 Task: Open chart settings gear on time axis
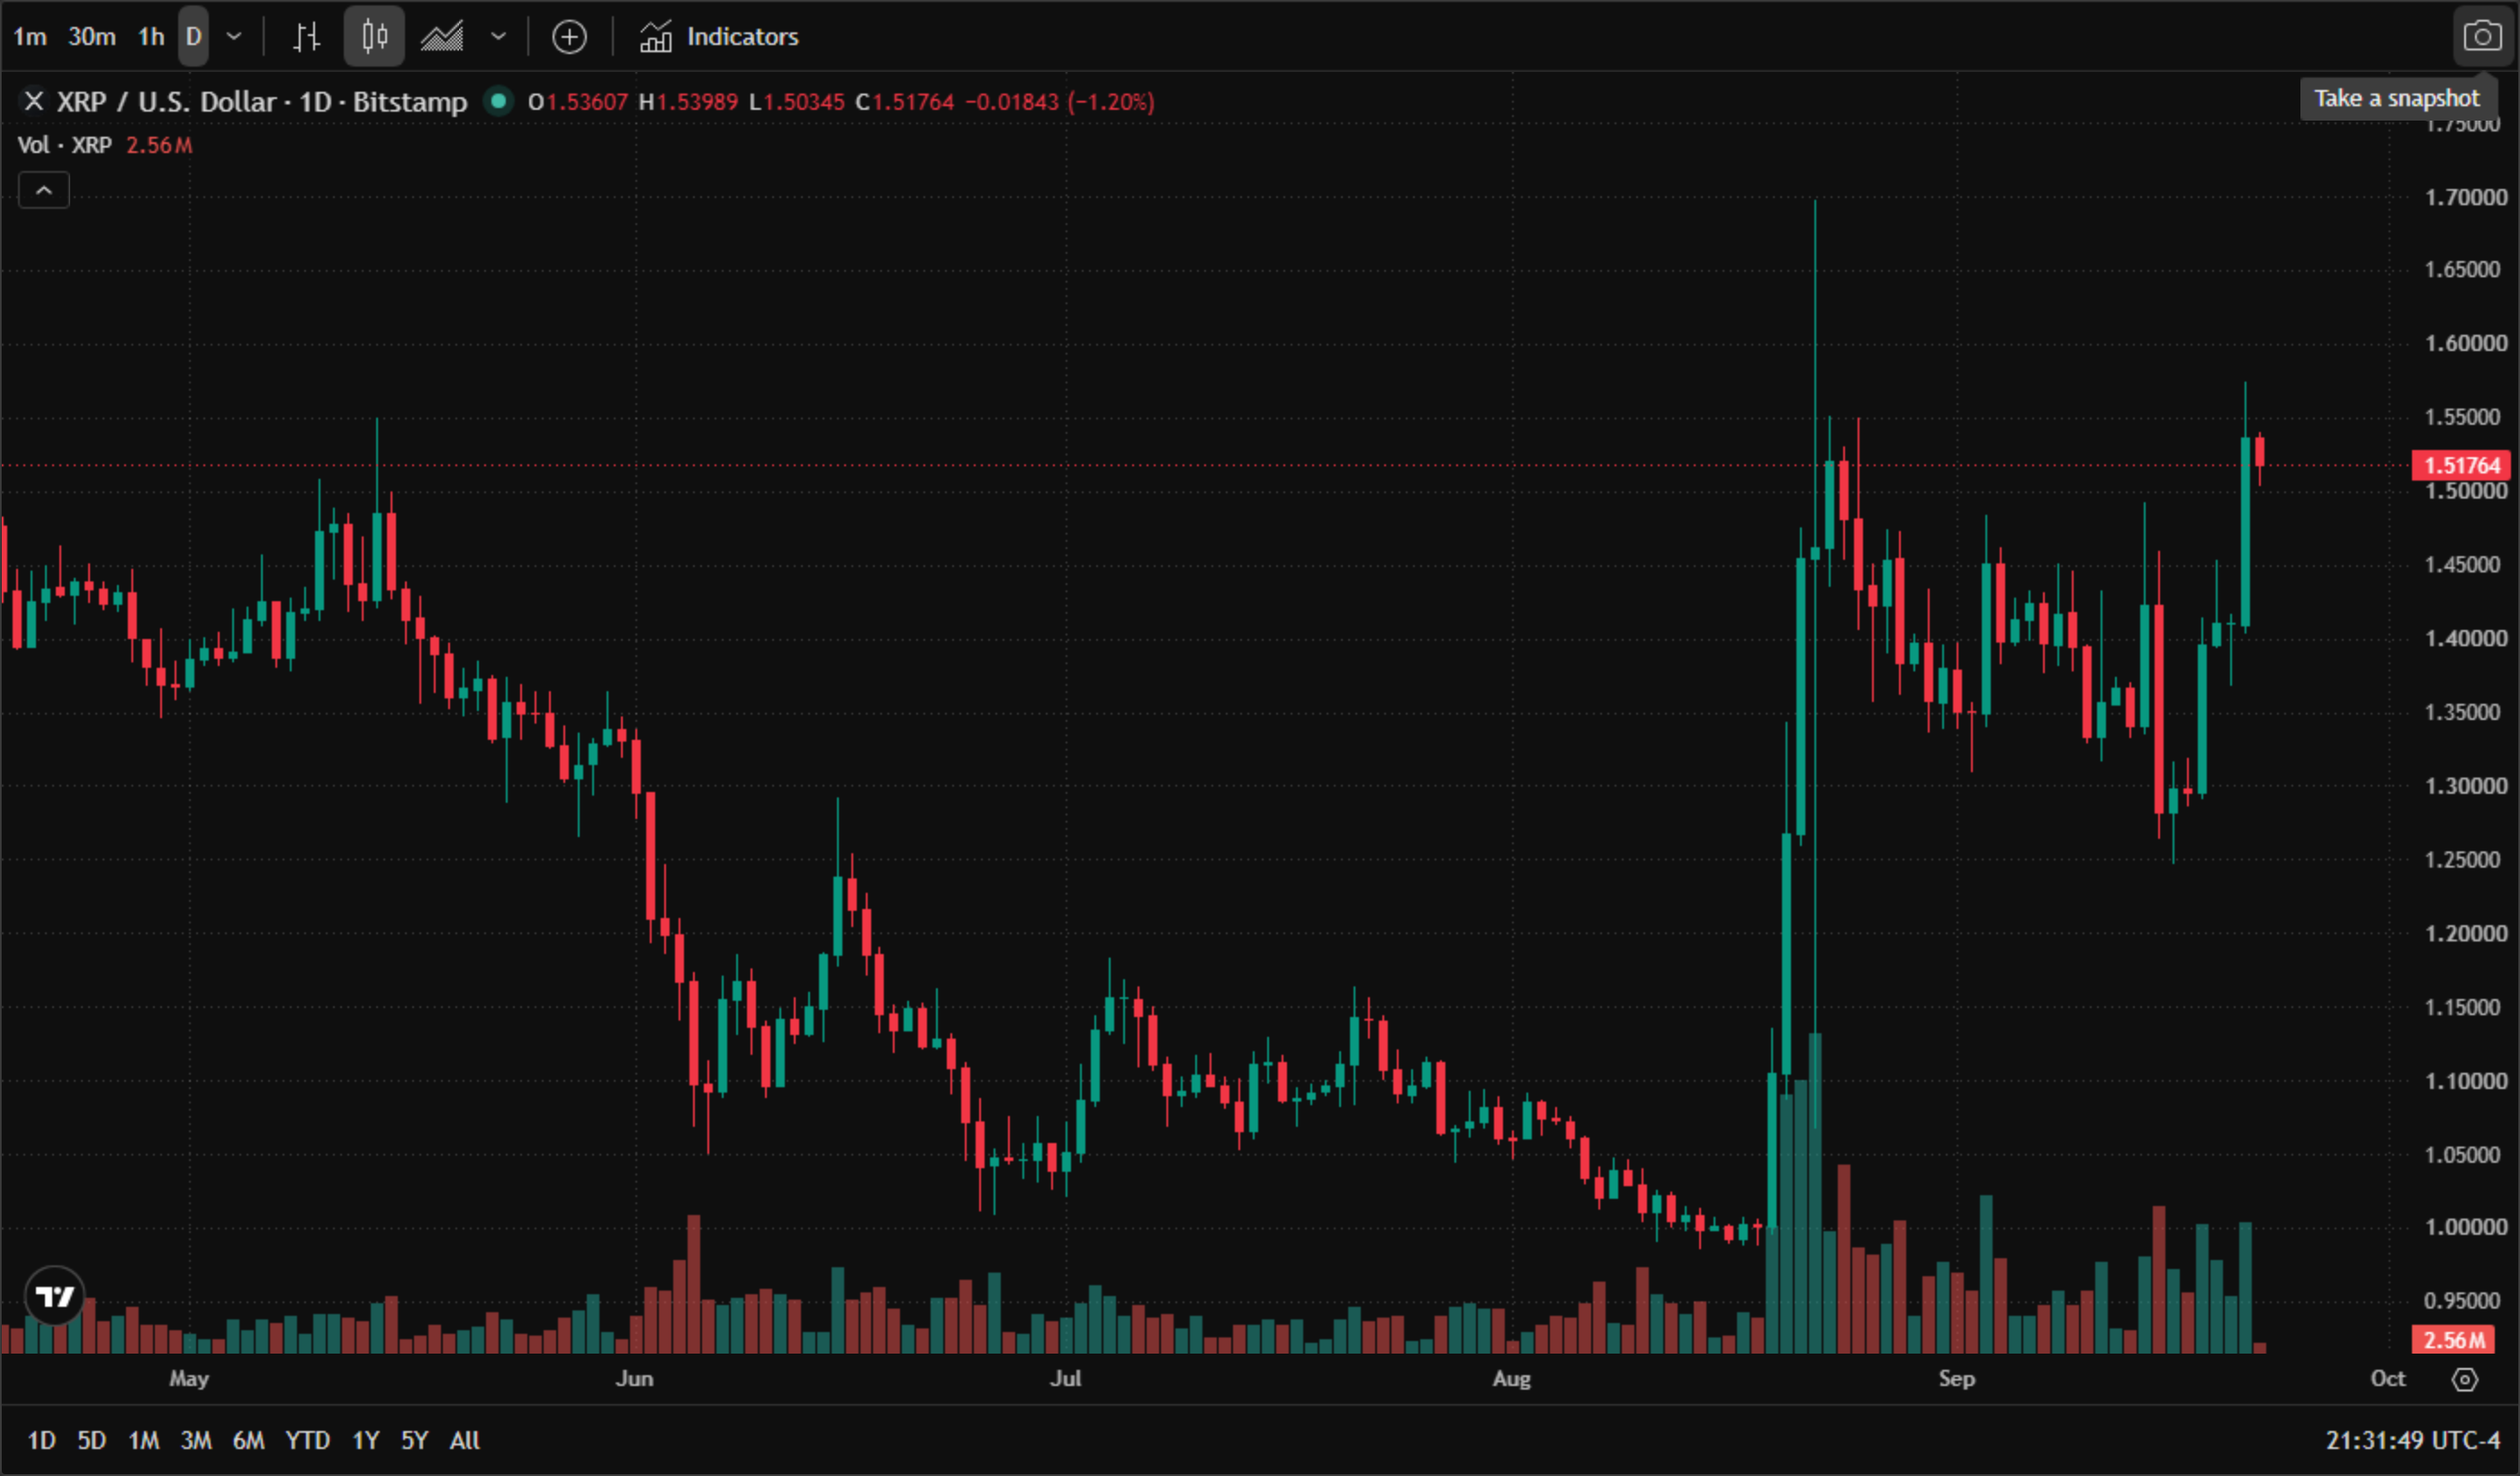(2465, 1379)
